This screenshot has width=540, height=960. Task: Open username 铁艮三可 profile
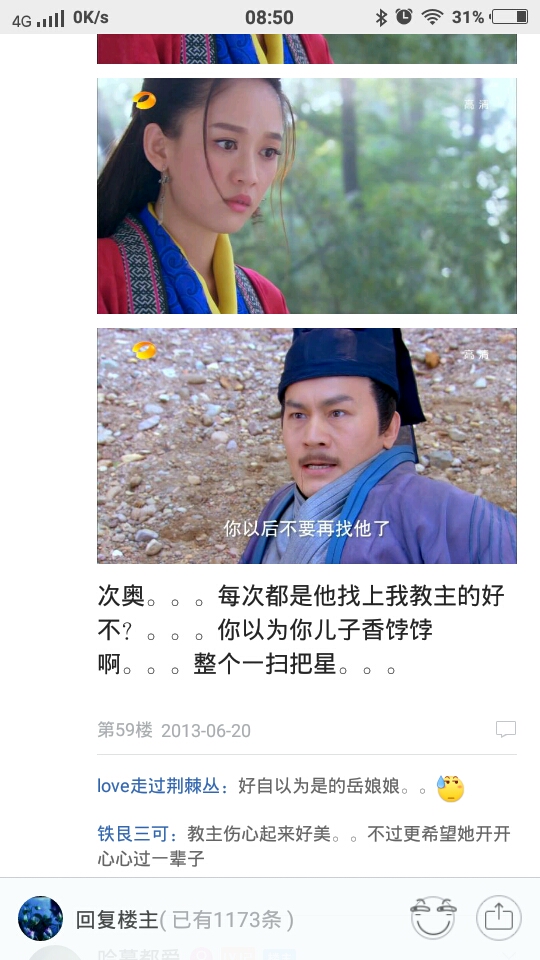pos(137,833)
